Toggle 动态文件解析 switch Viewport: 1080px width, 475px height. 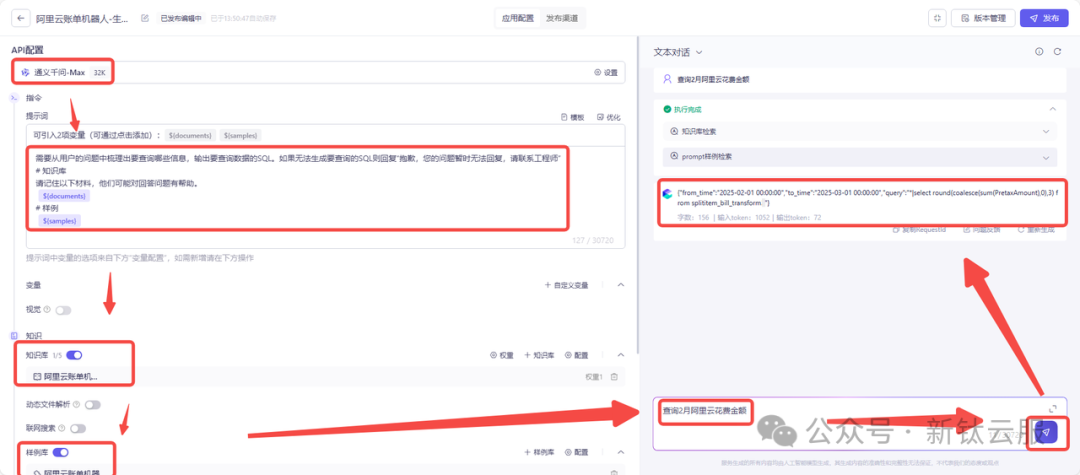point(92,405)
